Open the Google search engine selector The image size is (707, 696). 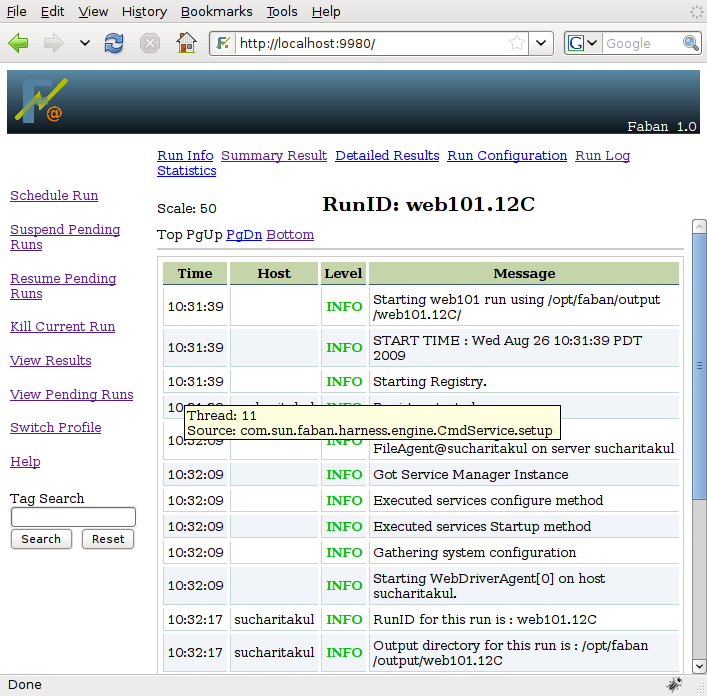point(583,43)
